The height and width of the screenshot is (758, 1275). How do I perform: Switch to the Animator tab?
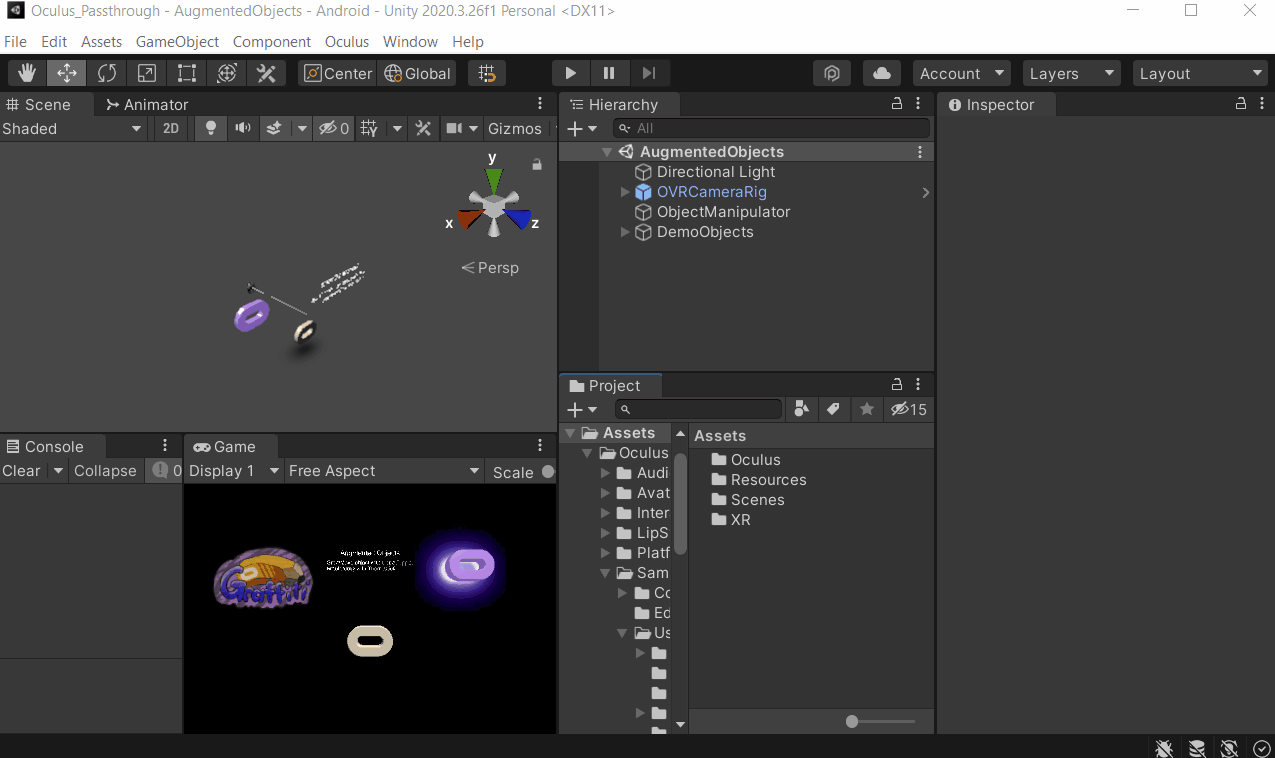pyautogui.click(x=146, y=105)
